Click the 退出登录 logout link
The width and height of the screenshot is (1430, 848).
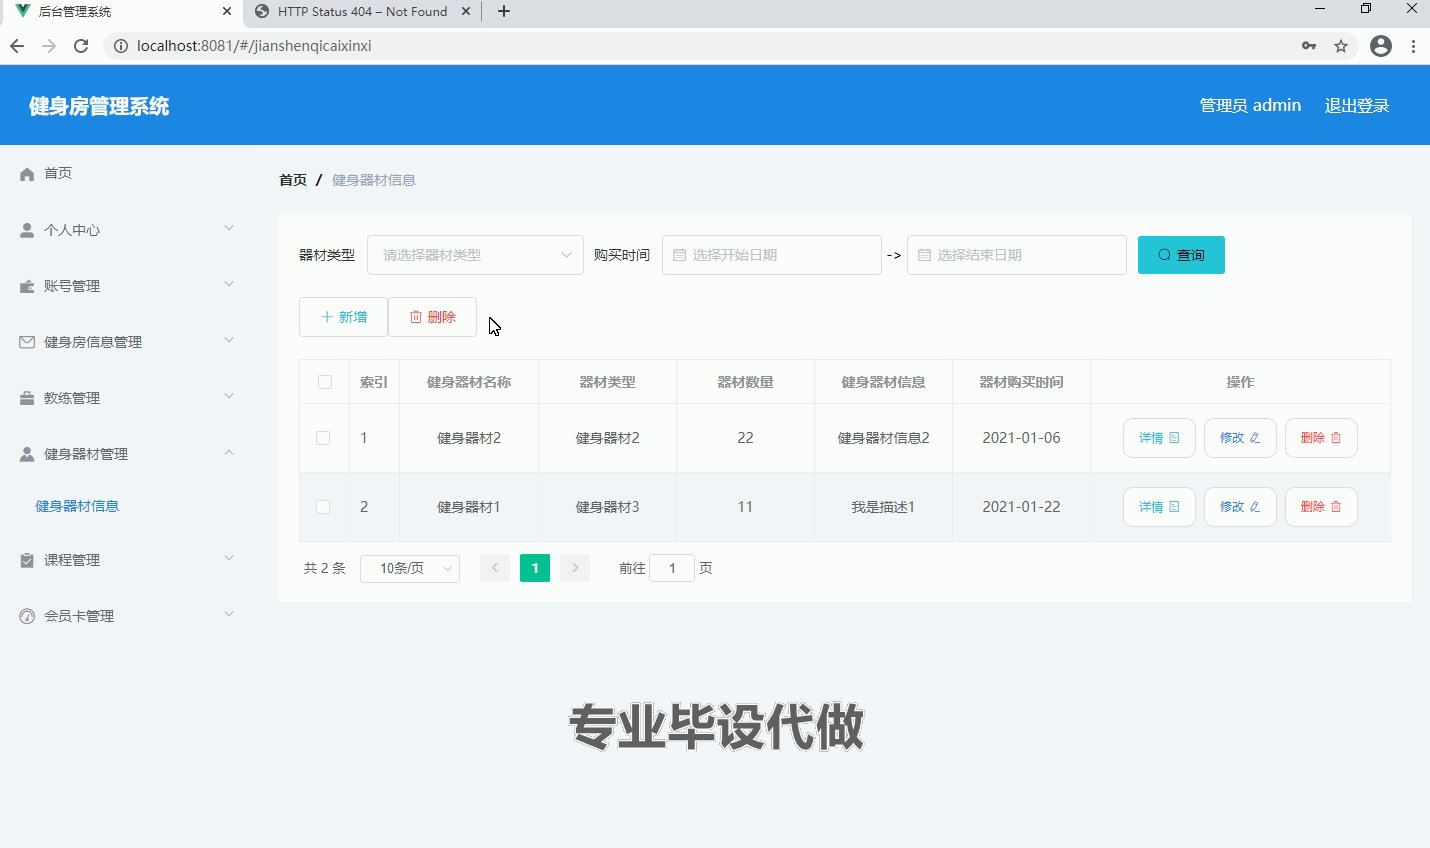tap(1357, 106)
